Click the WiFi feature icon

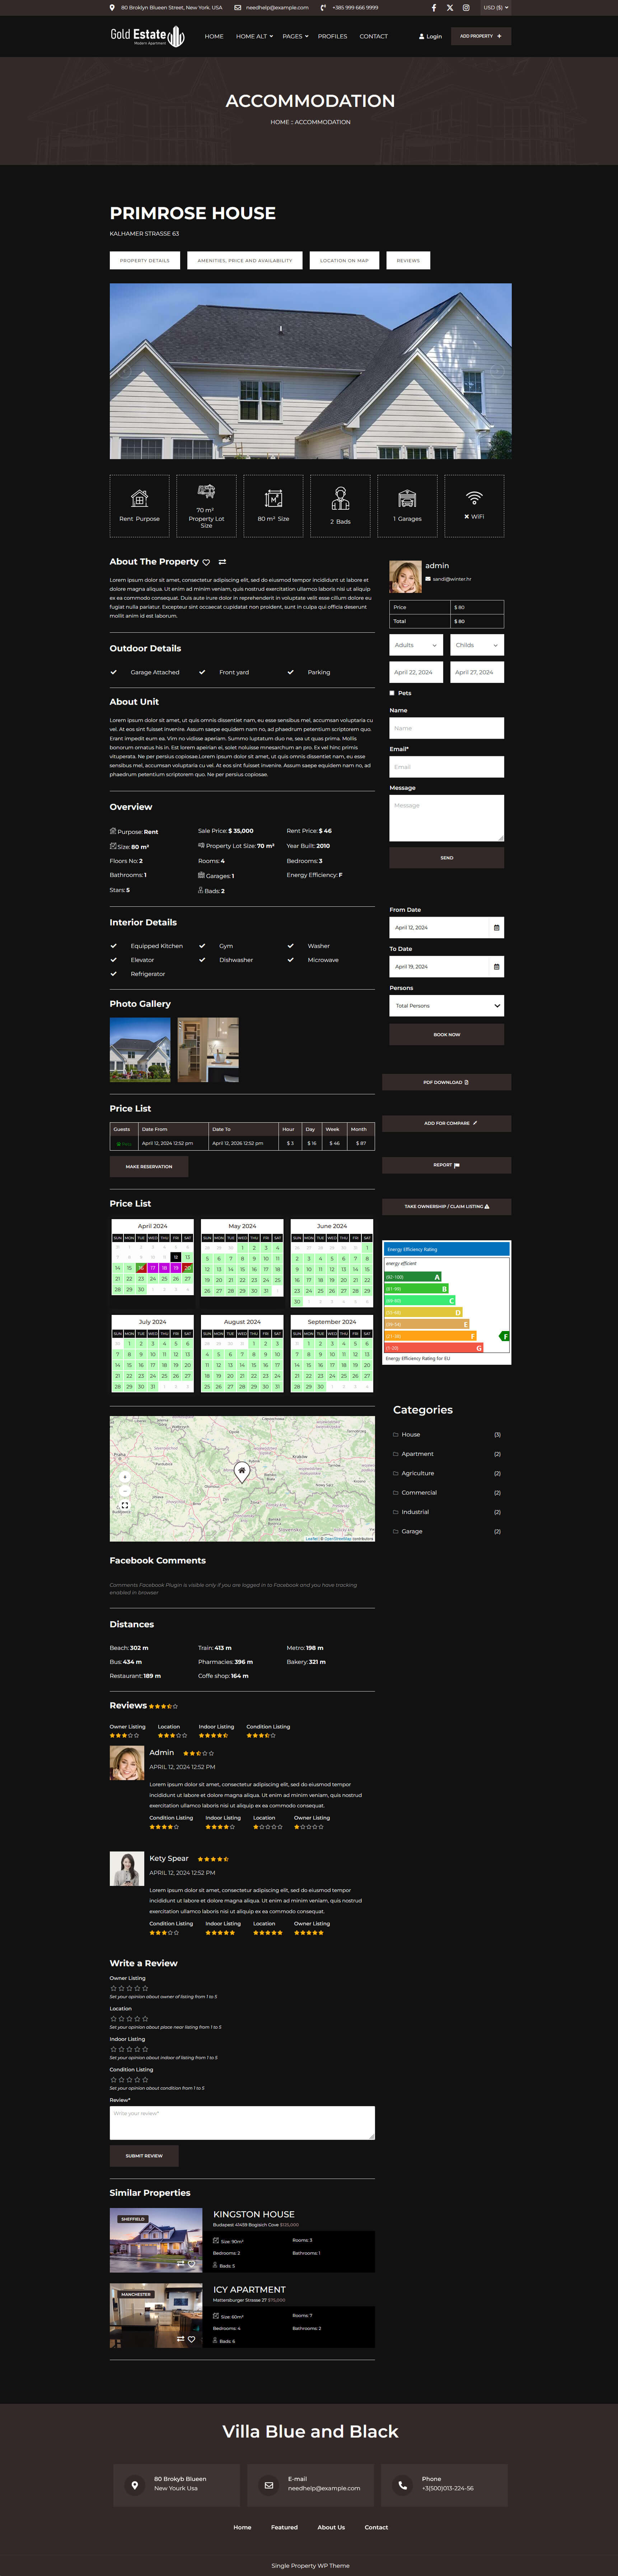pos(474,497)
